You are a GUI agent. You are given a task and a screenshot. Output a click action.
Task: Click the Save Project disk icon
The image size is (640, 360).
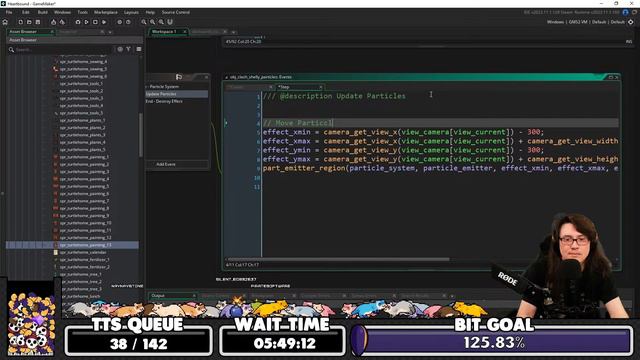pos(38,22)
